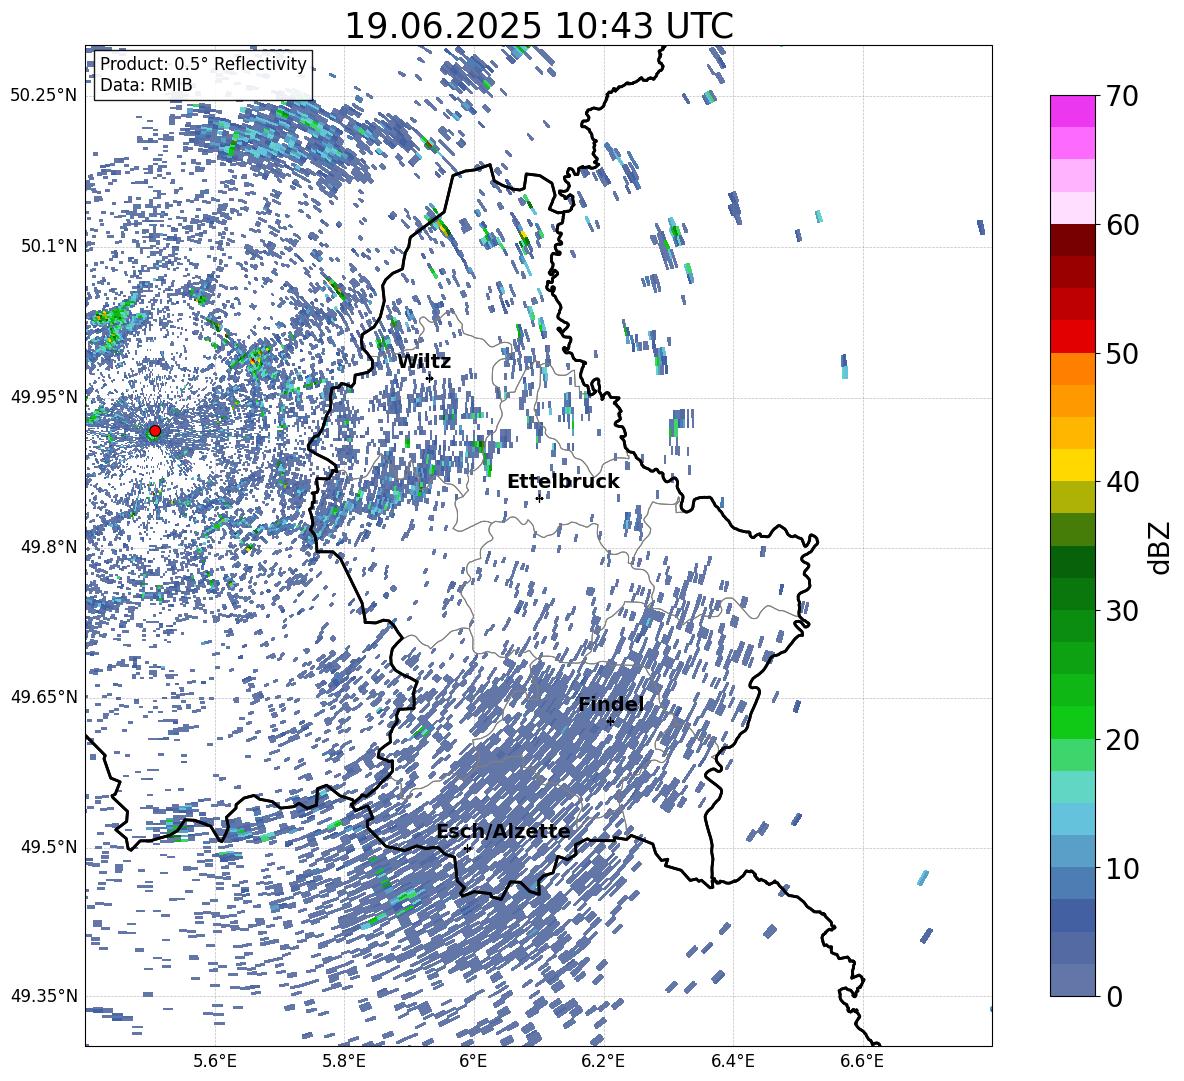This screenshot has height=1081, width=1184.
Task: Click the red radar site marker
Action: [155, 431]
